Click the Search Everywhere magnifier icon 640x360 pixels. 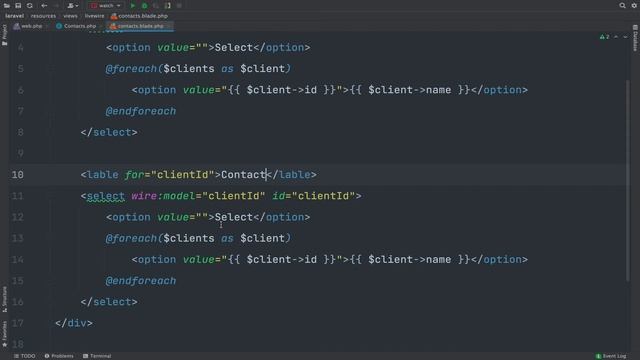622,6
